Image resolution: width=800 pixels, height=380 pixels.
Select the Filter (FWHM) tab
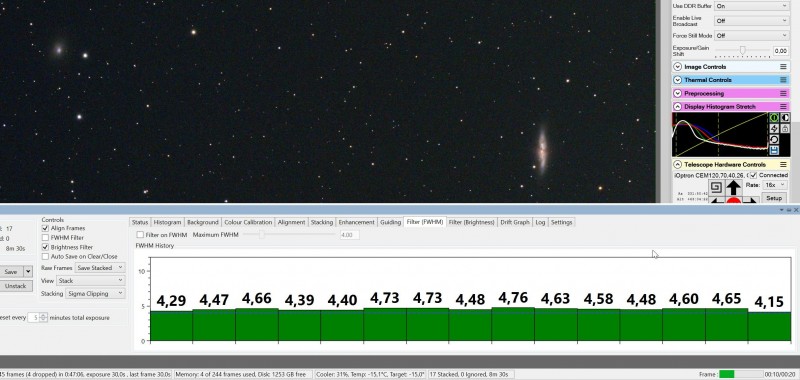pyautogui.click(x=424, y=222)
